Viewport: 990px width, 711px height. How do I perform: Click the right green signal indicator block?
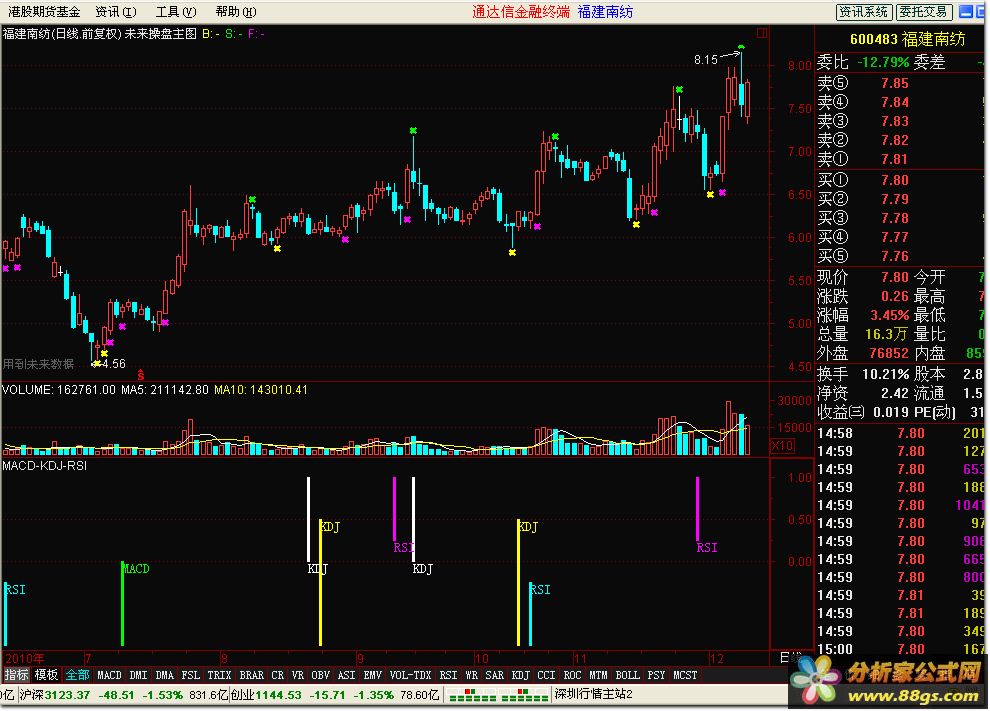point(524,695)
